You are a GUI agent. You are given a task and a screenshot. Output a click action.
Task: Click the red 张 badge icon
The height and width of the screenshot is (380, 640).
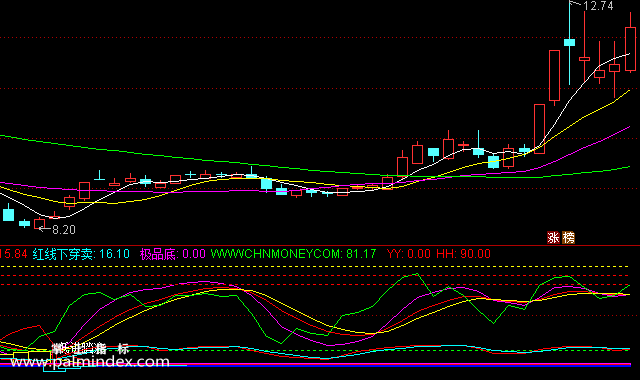[553, 238]
